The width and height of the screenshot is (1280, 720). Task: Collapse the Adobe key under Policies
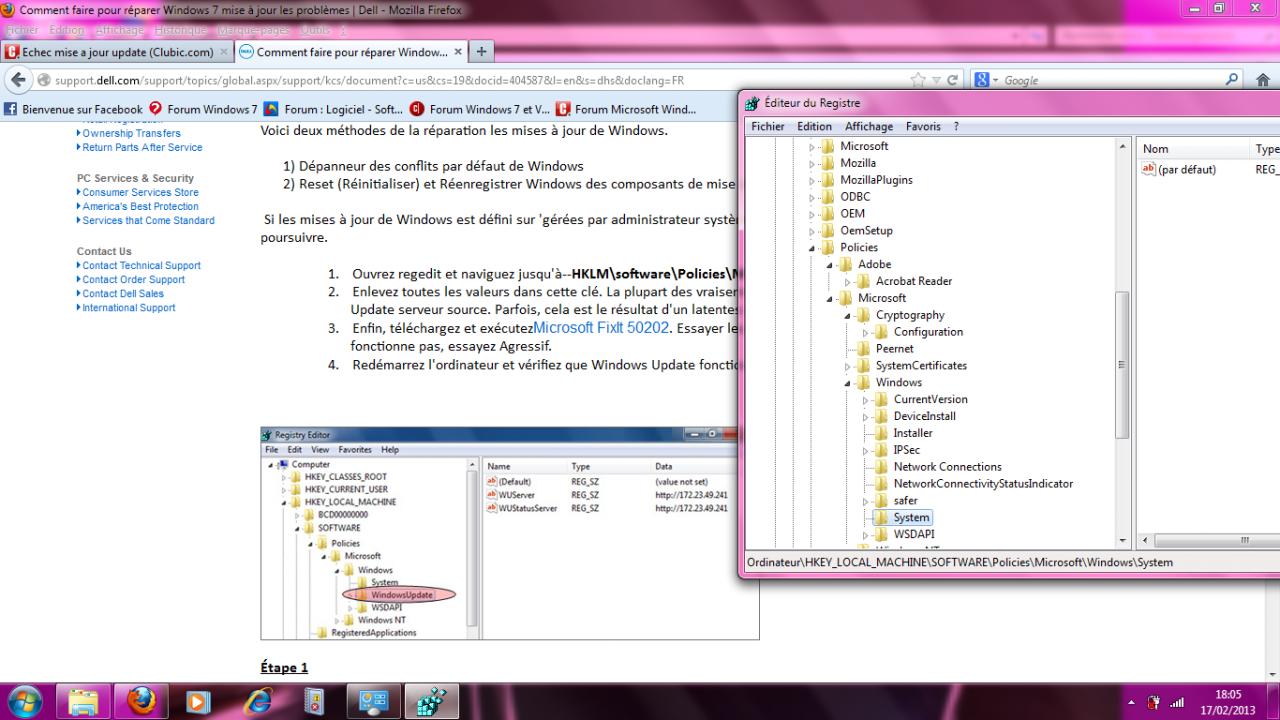tap(830, 265)
